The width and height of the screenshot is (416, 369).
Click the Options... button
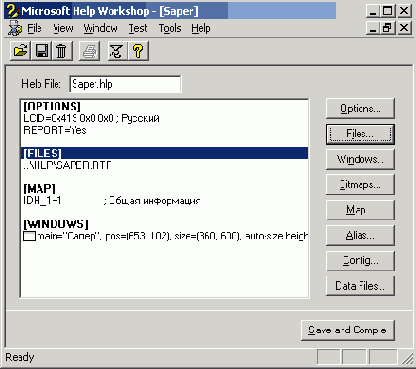(360, 109)
